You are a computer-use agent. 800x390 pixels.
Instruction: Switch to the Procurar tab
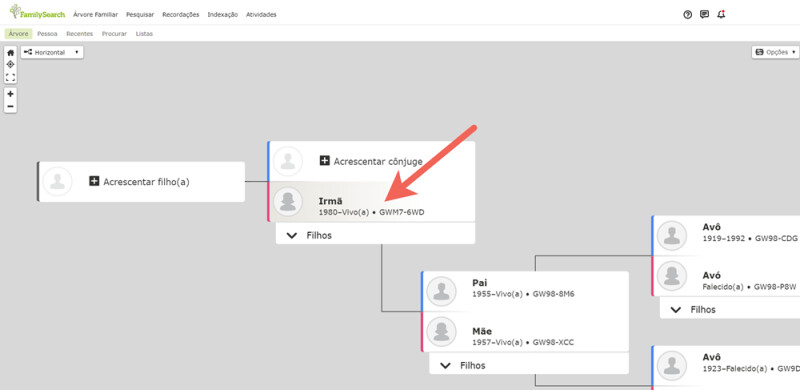click(x=114, y=34)
